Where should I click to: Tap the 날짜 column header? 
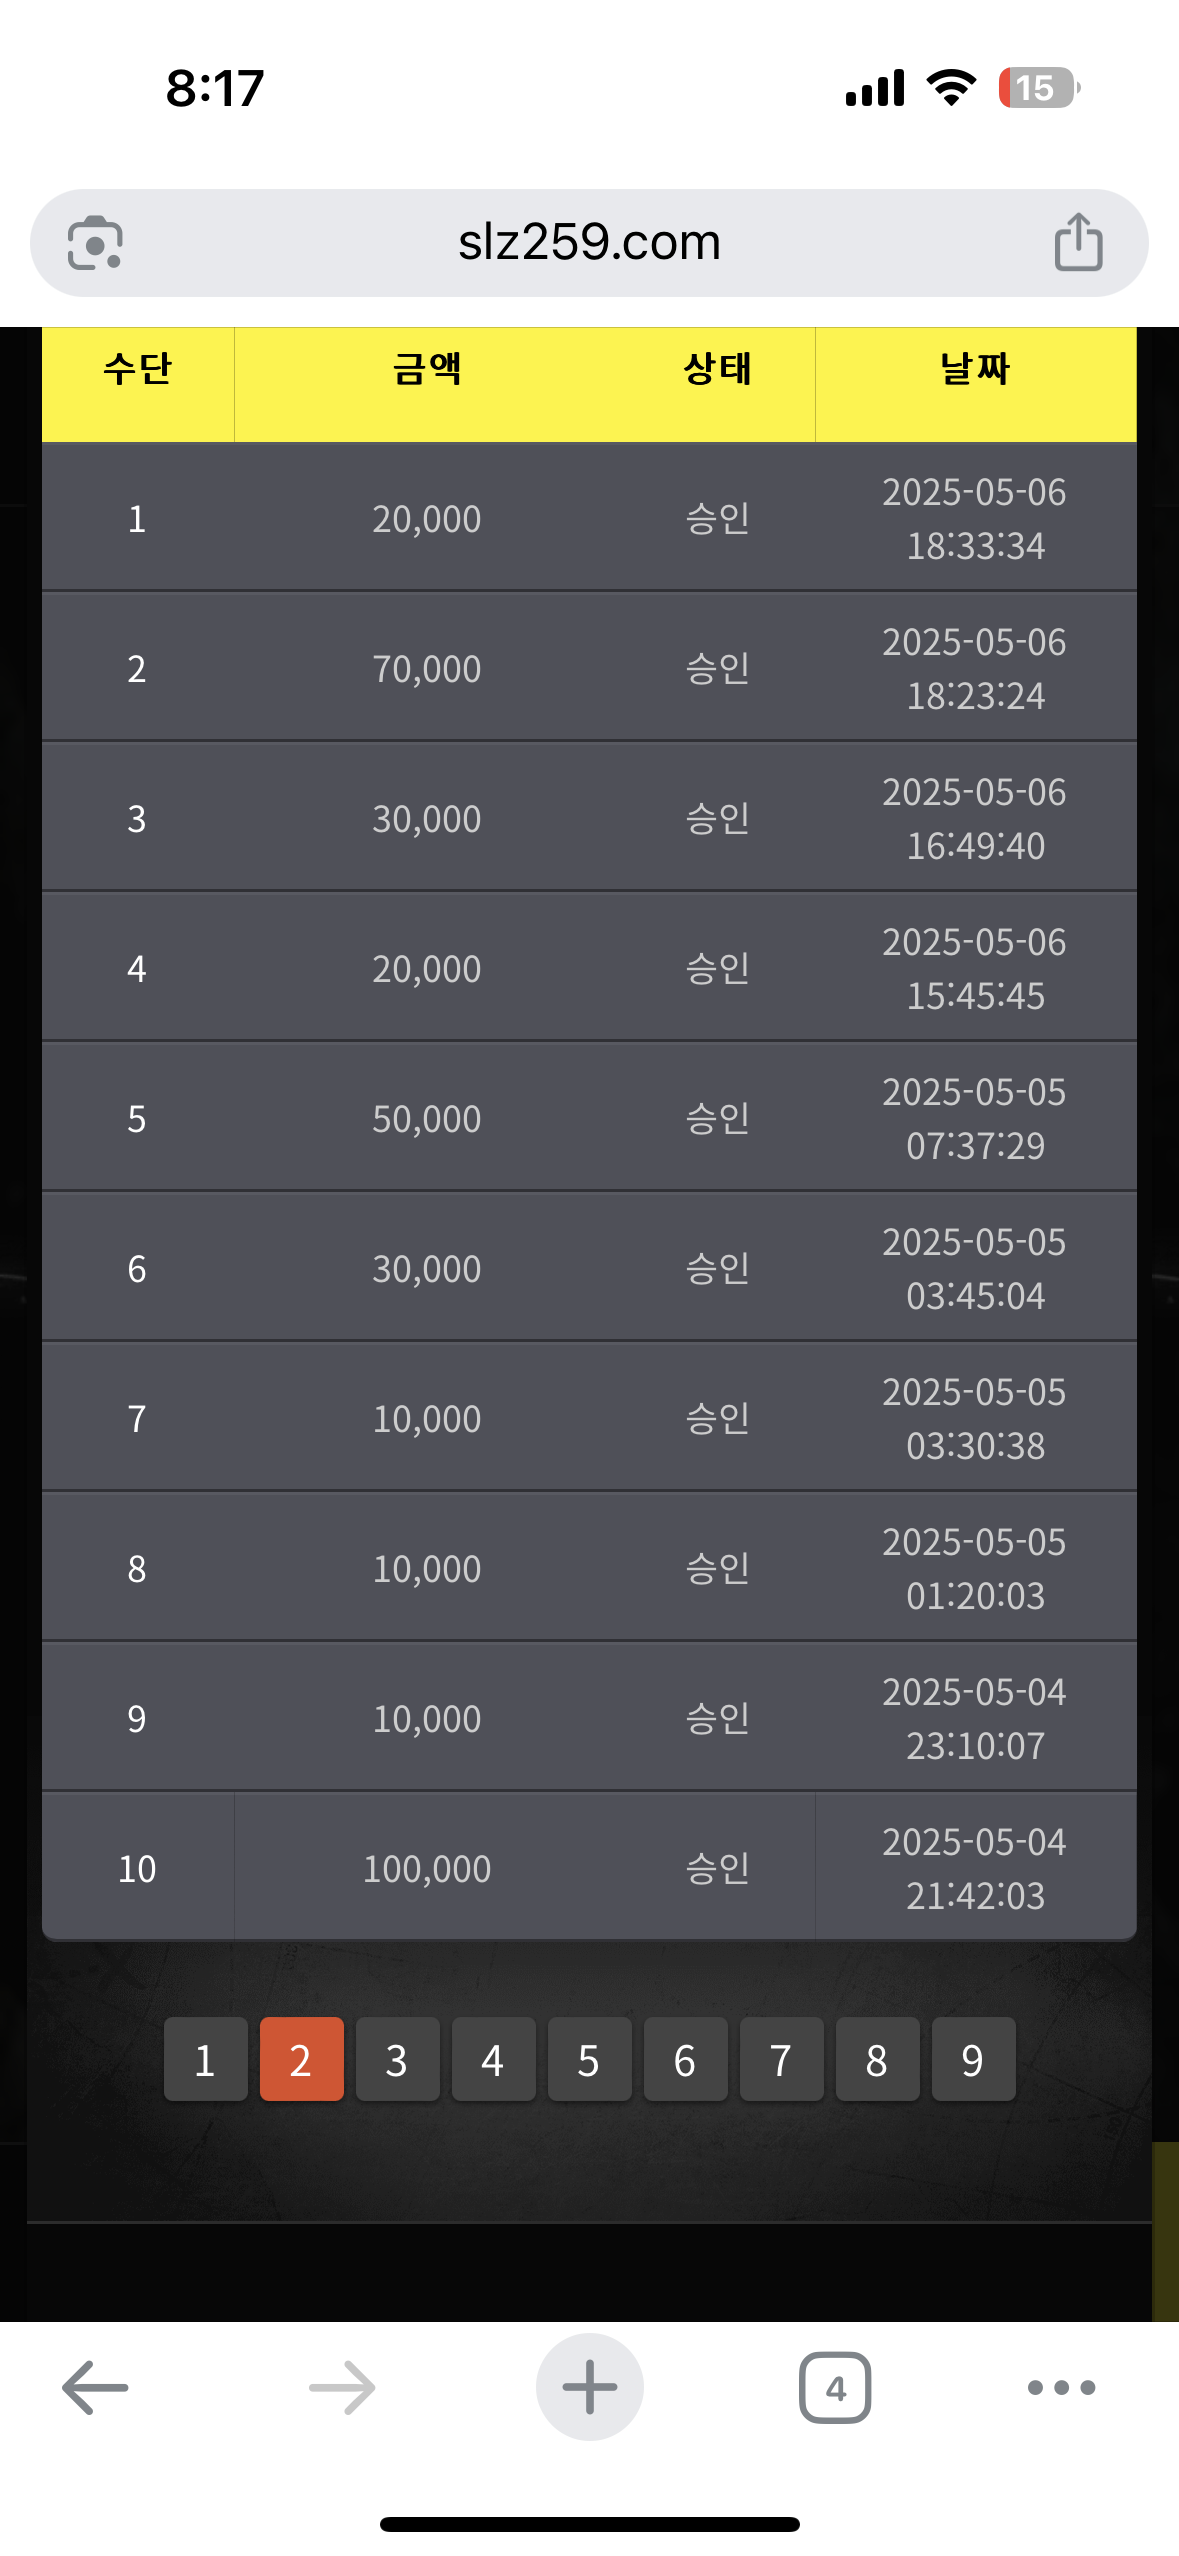pyautogui.click(x=975, y=370)
